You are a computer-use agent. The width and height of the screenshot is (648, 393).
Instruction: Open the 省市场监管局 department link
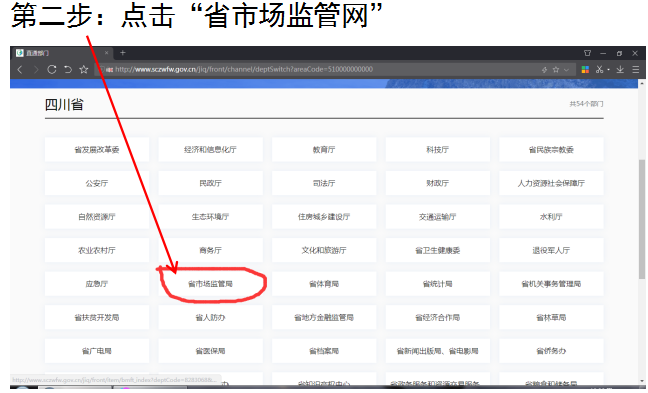point(210,284)
